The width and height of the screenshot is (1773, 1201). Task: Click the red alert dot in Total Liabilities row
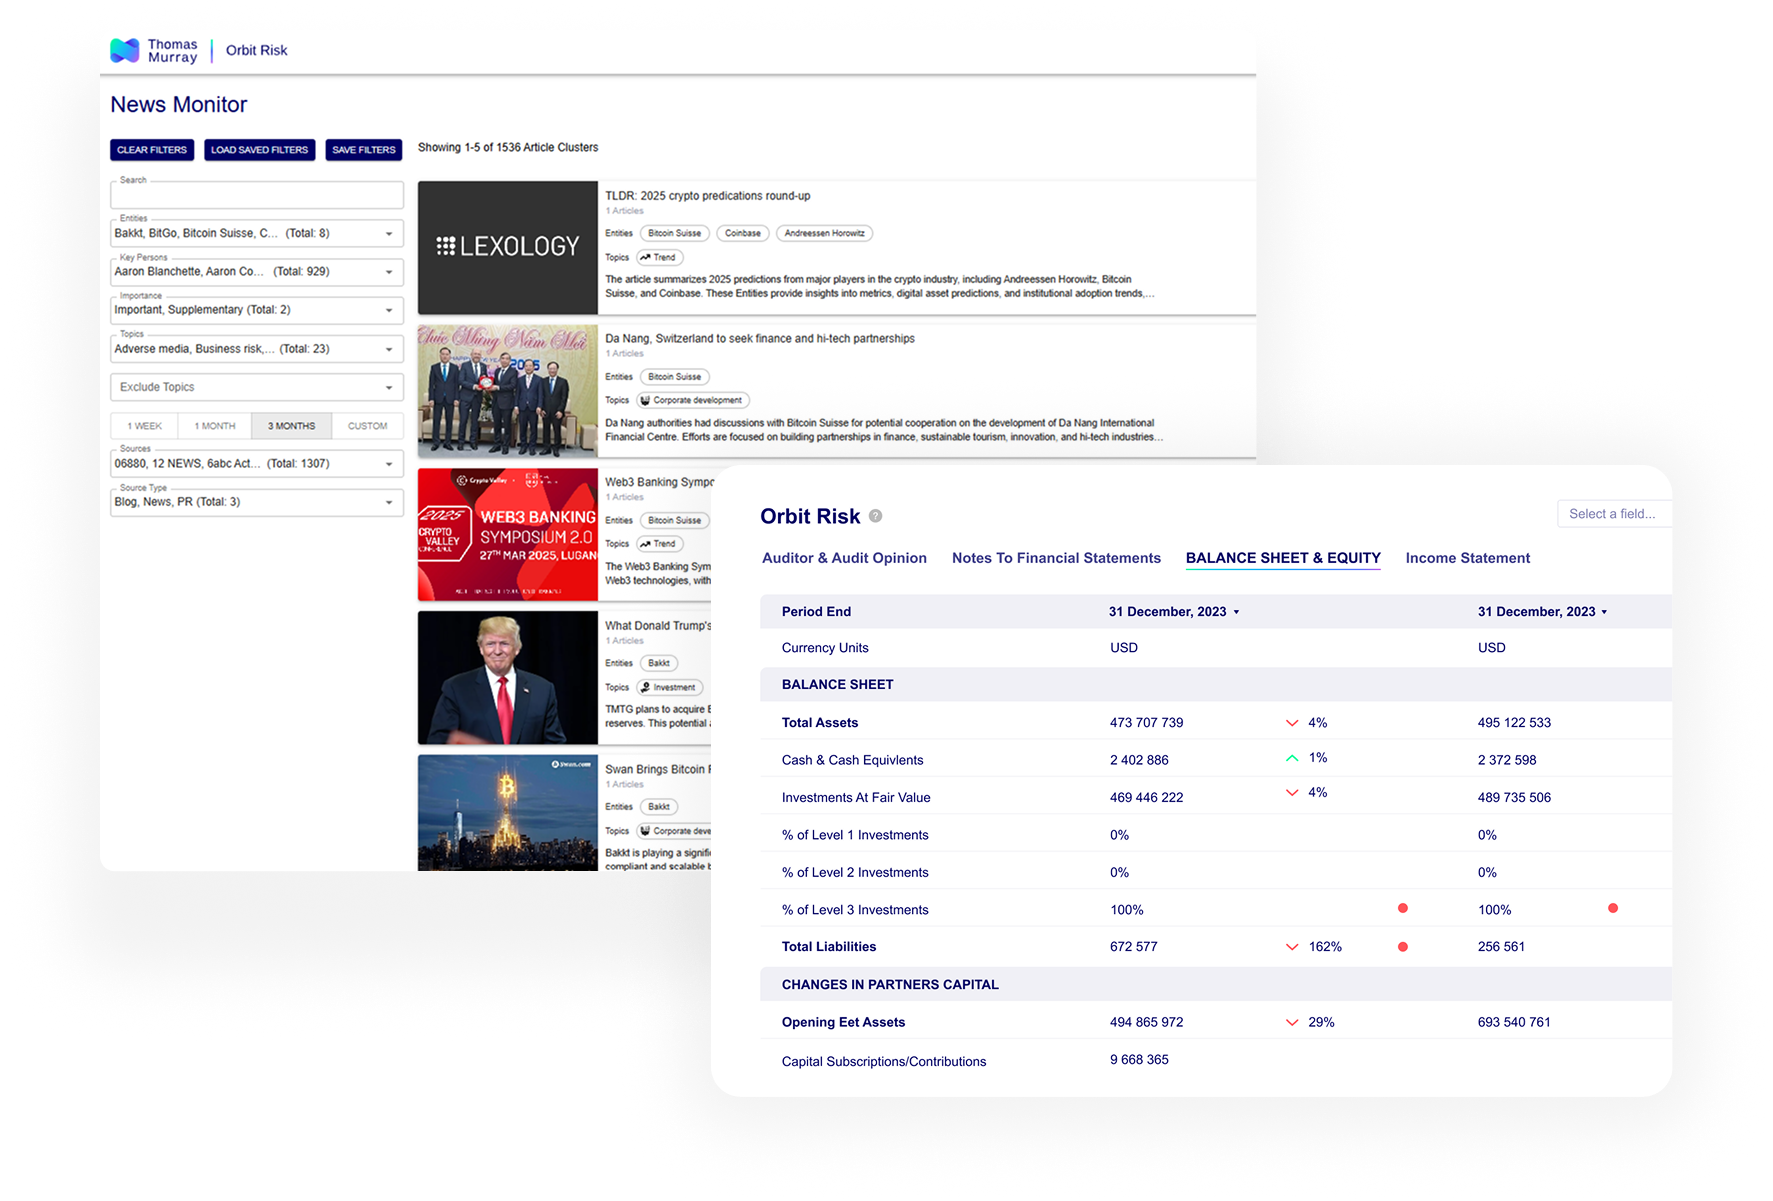click(x=1403, y=947)
